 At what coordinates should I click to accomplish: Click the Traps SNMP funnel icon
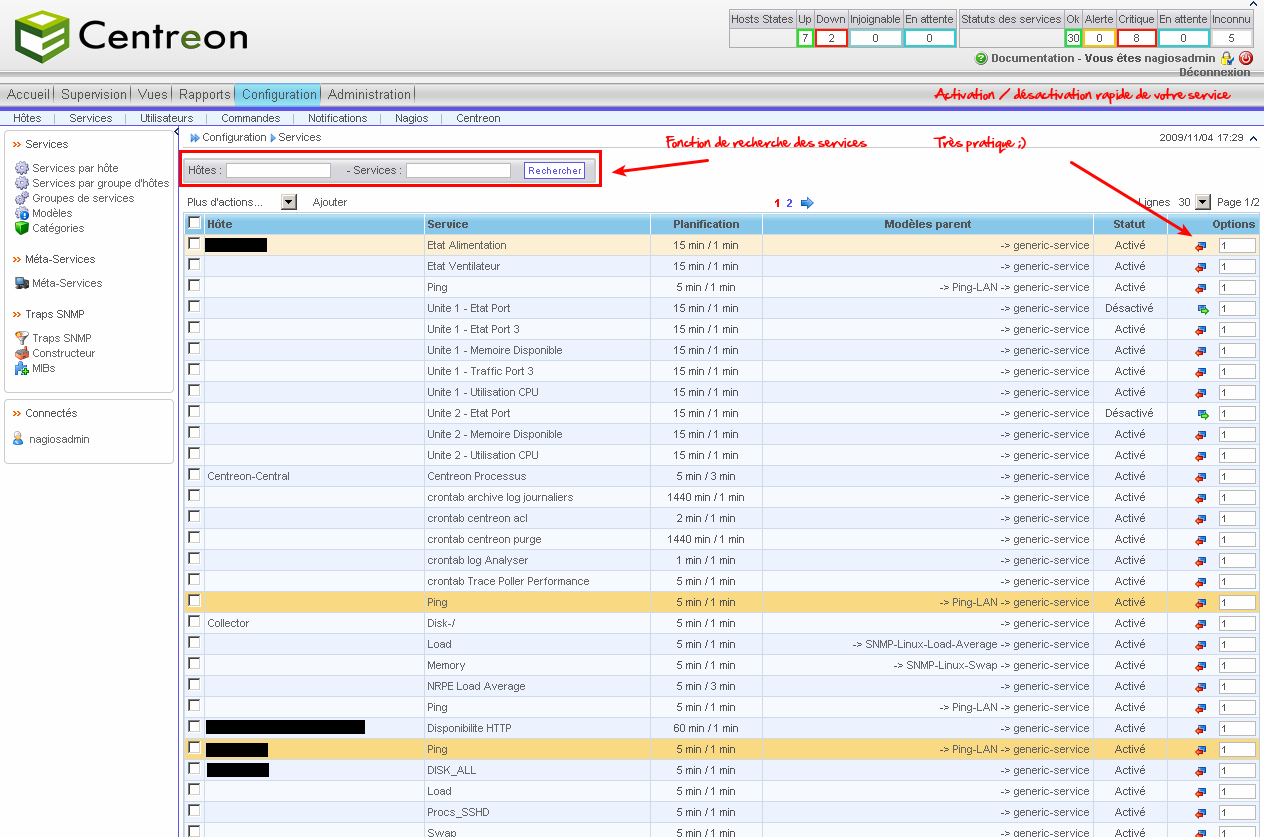[22, 338]
